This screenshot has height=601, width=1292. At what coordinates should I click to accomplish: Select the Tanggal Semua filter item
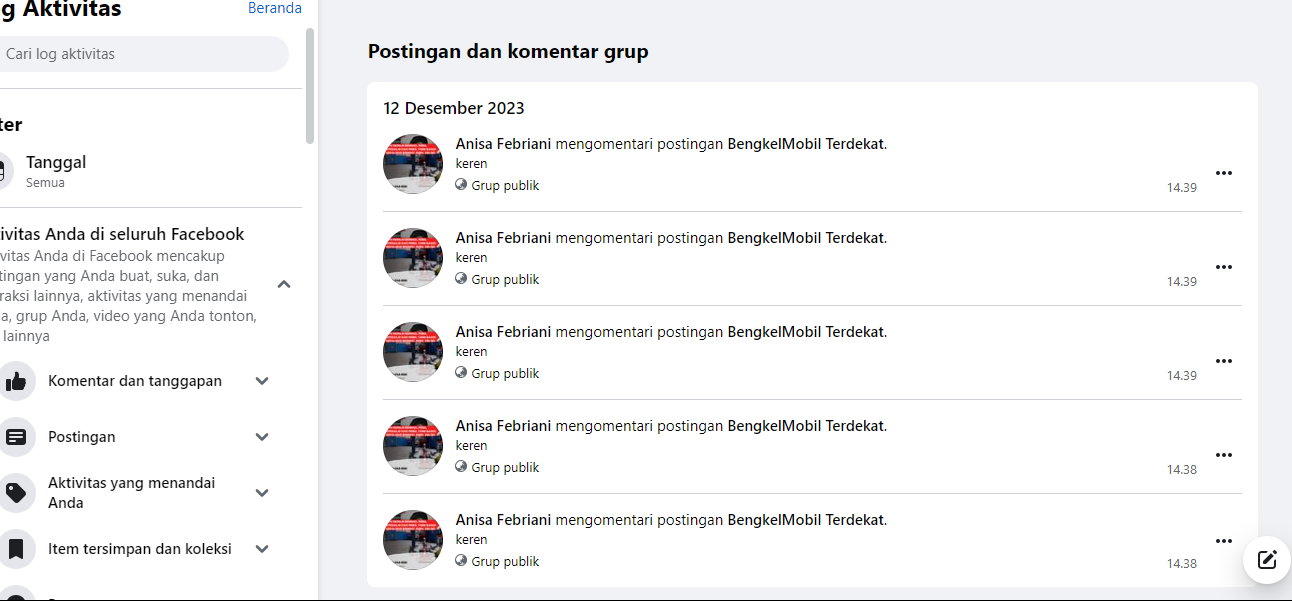point(56,171)
